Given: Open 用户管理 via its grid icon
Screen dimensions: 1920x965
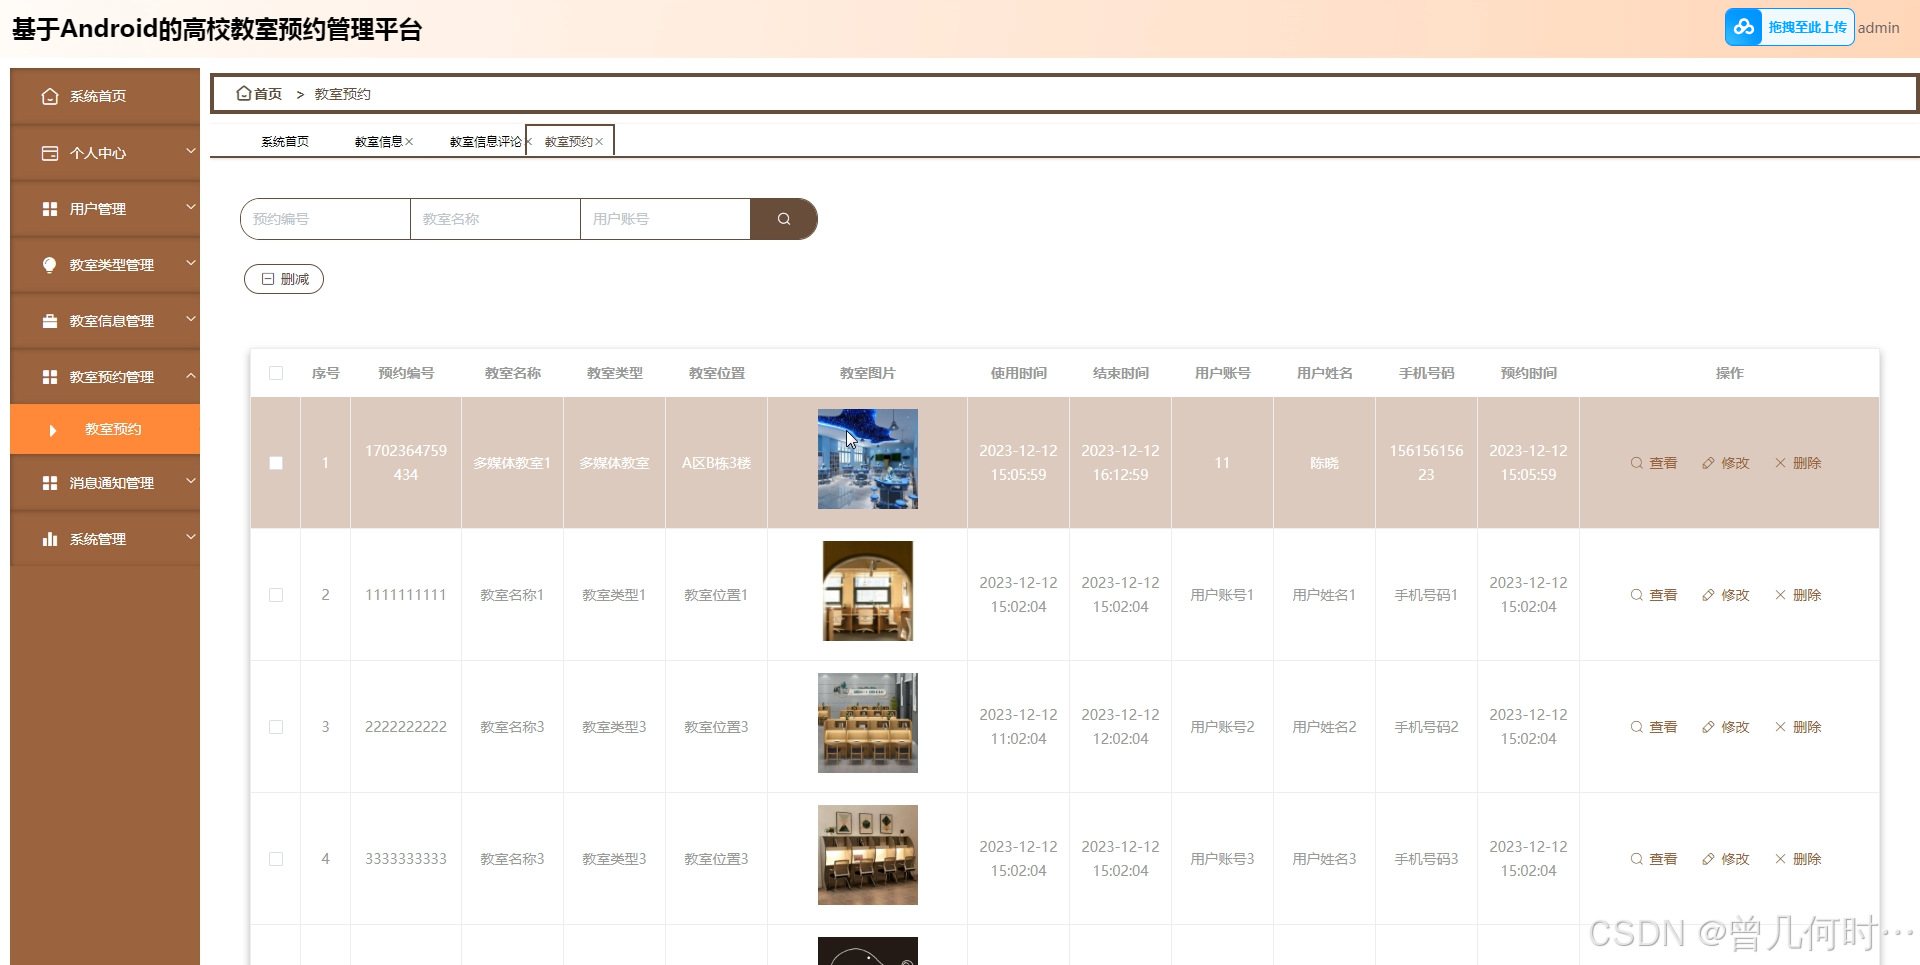Looking at the screenshot, I should tap(50, 208).
